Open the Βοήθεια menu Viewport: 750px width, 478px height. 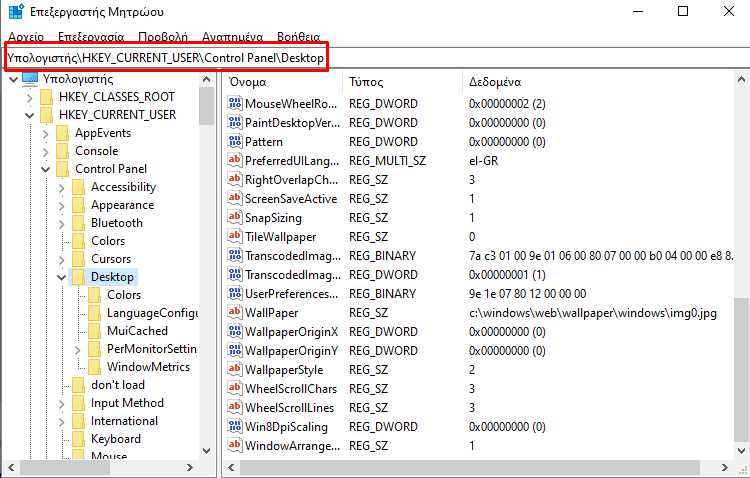(x=298, y=37)
